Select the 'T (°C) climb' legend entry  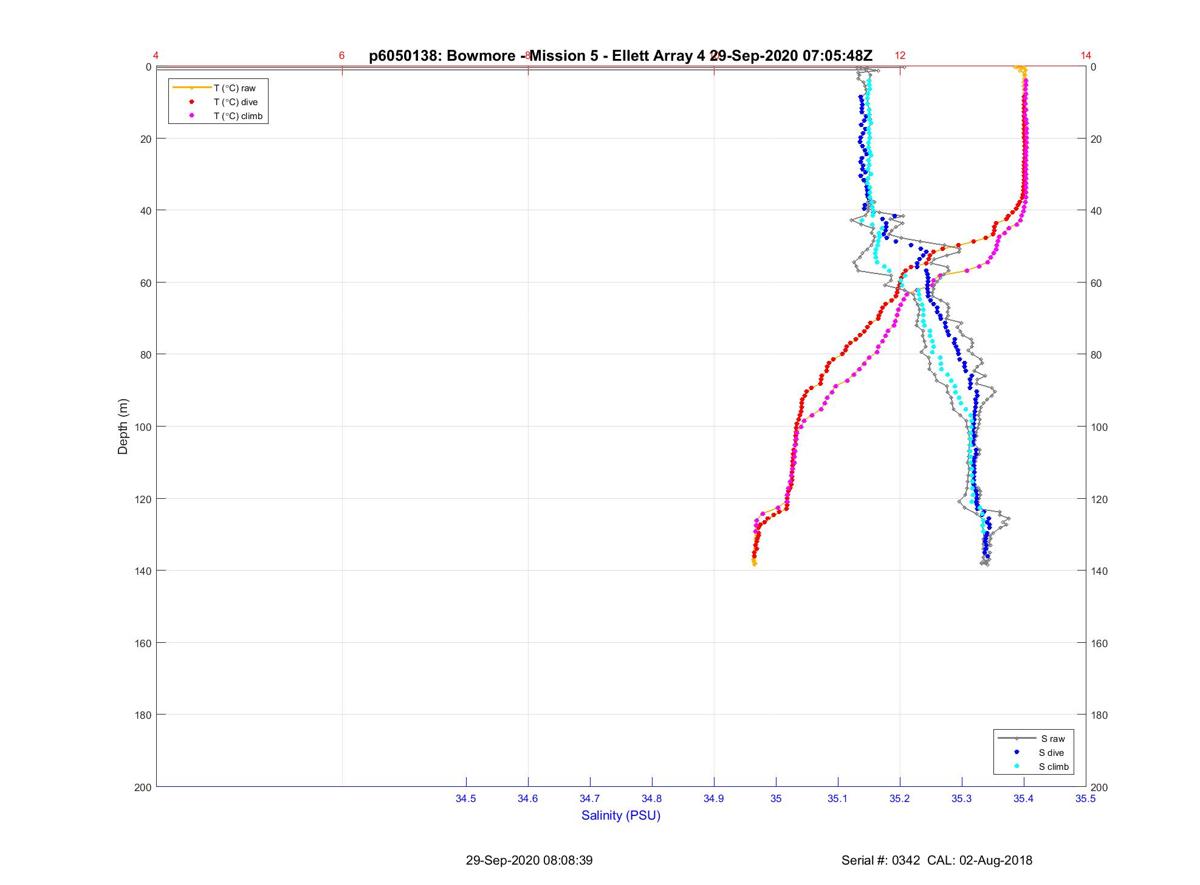click(x=240, y=116)
